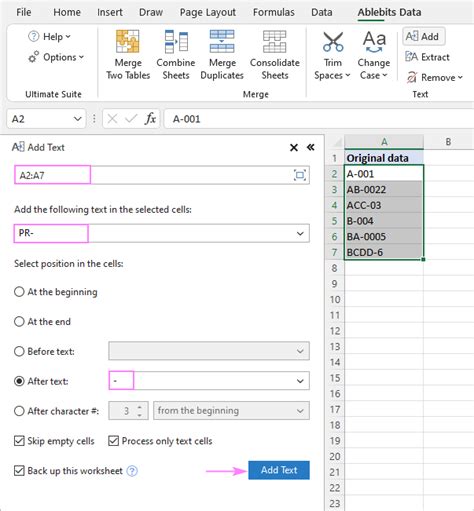Expand the Trim Spaces dropdown arrow
The height and width of the screenshot is (511, 474).
(x=348, y=75)
